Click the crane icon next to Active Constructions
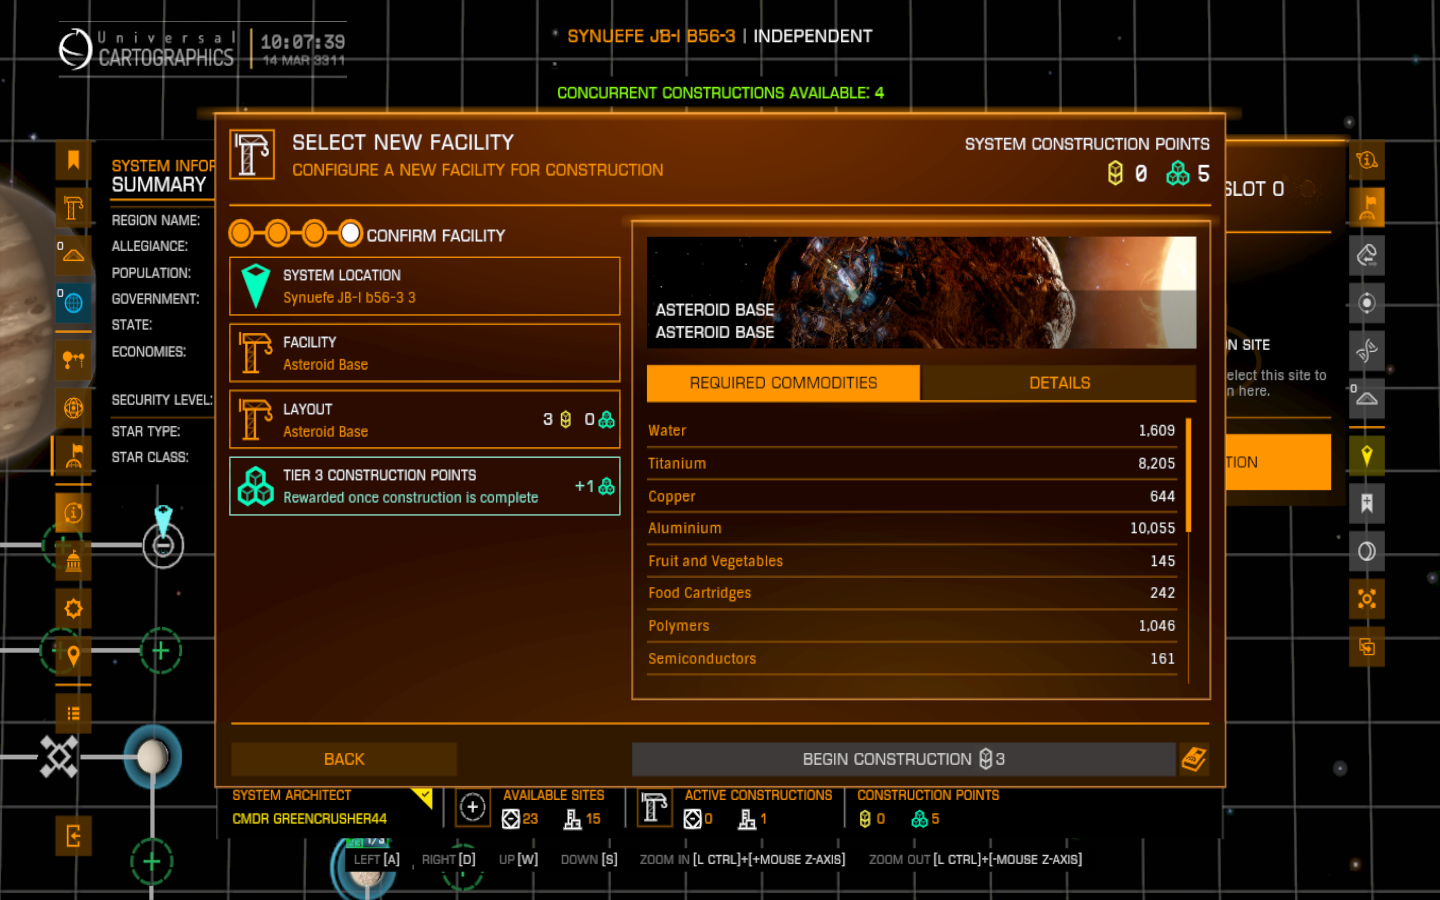Screen dimensions: 1440x900 pyautogui.click(x=655, y=807)
